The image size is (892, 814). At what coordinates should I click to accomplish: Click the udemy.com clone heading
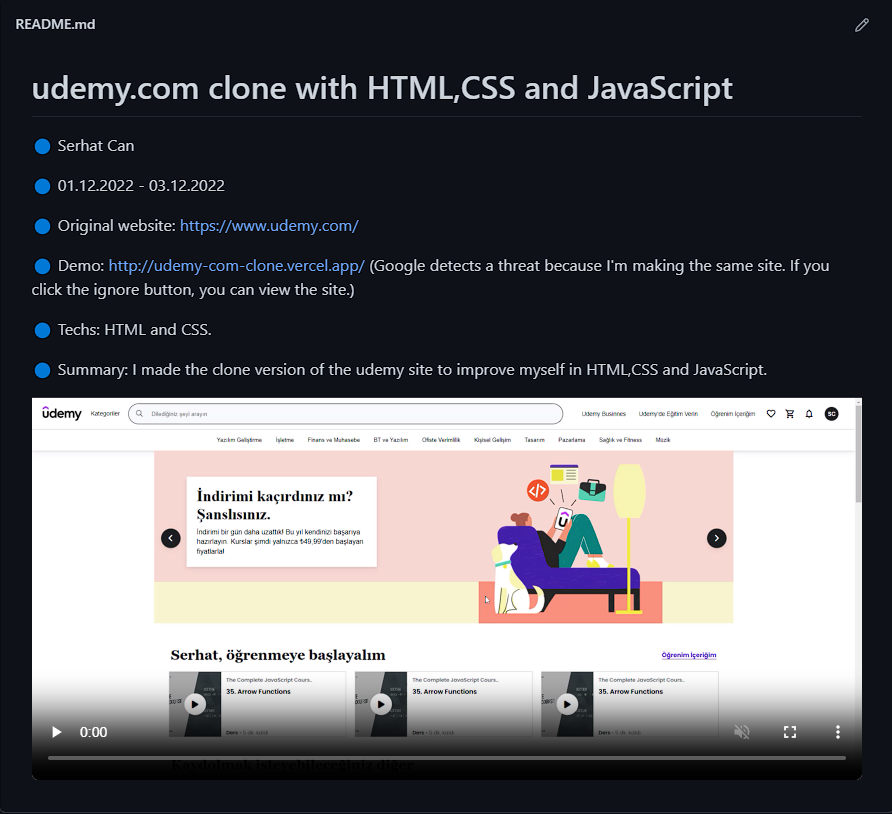click(382, 89)
